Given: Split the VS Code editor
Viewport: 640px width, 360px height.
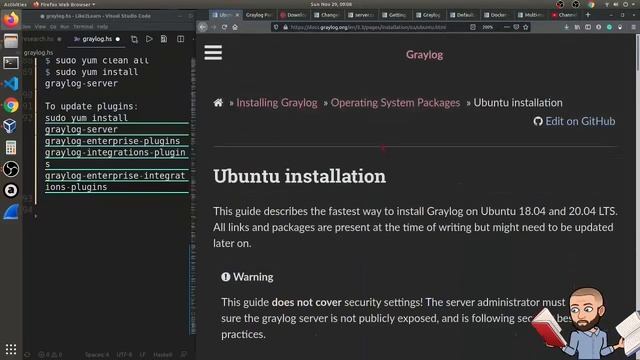Looking at the screenshot, I should pyautogui.click(x=180, y=39).
